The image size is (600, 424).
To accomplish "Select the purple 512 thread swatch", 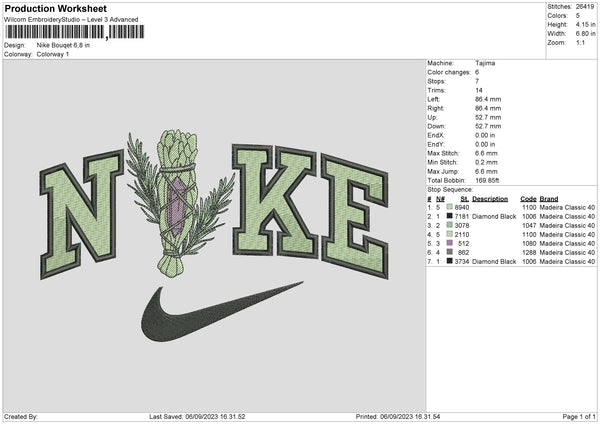I will pyautogui.click(x=452, y=242).
